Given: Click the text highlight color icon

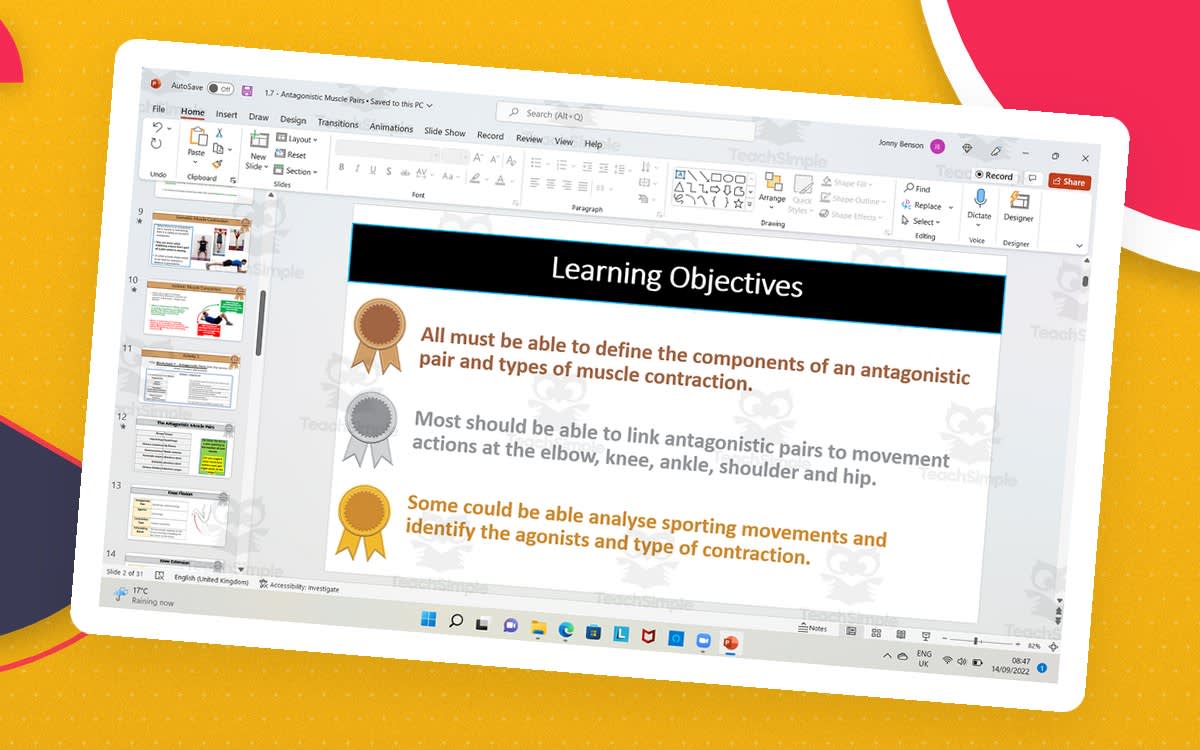Looking at the screenshot, I should [475, 178].
